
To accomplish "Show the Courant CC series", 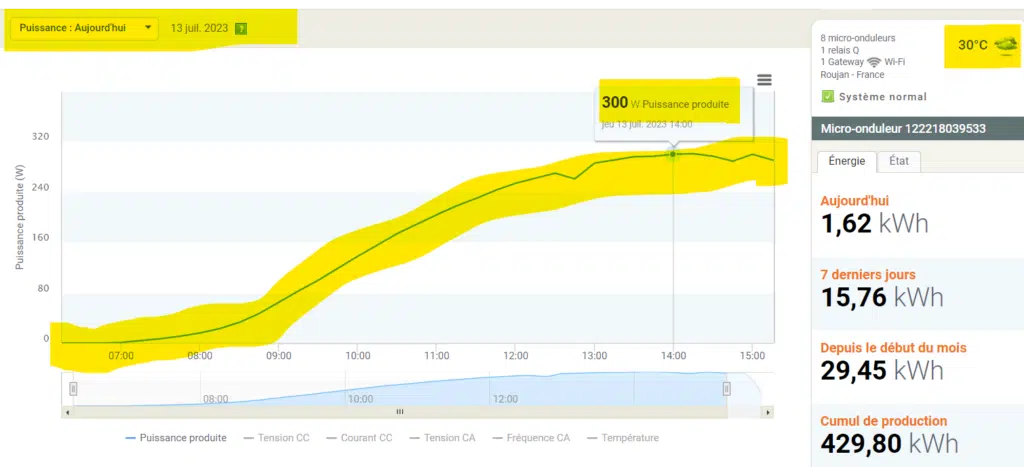I will pos(359,438).
